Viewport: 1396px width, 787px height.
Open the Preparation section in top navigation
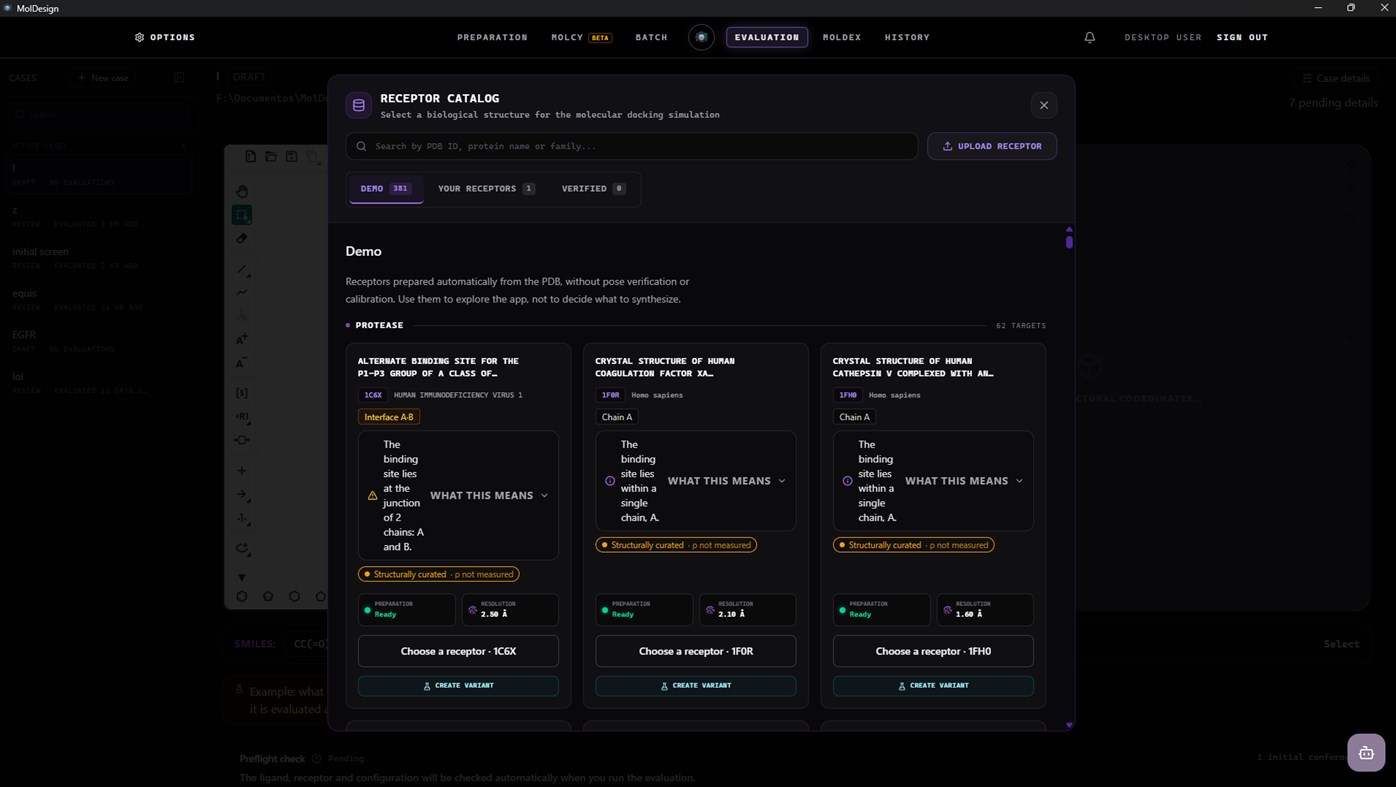pos(492,37)
